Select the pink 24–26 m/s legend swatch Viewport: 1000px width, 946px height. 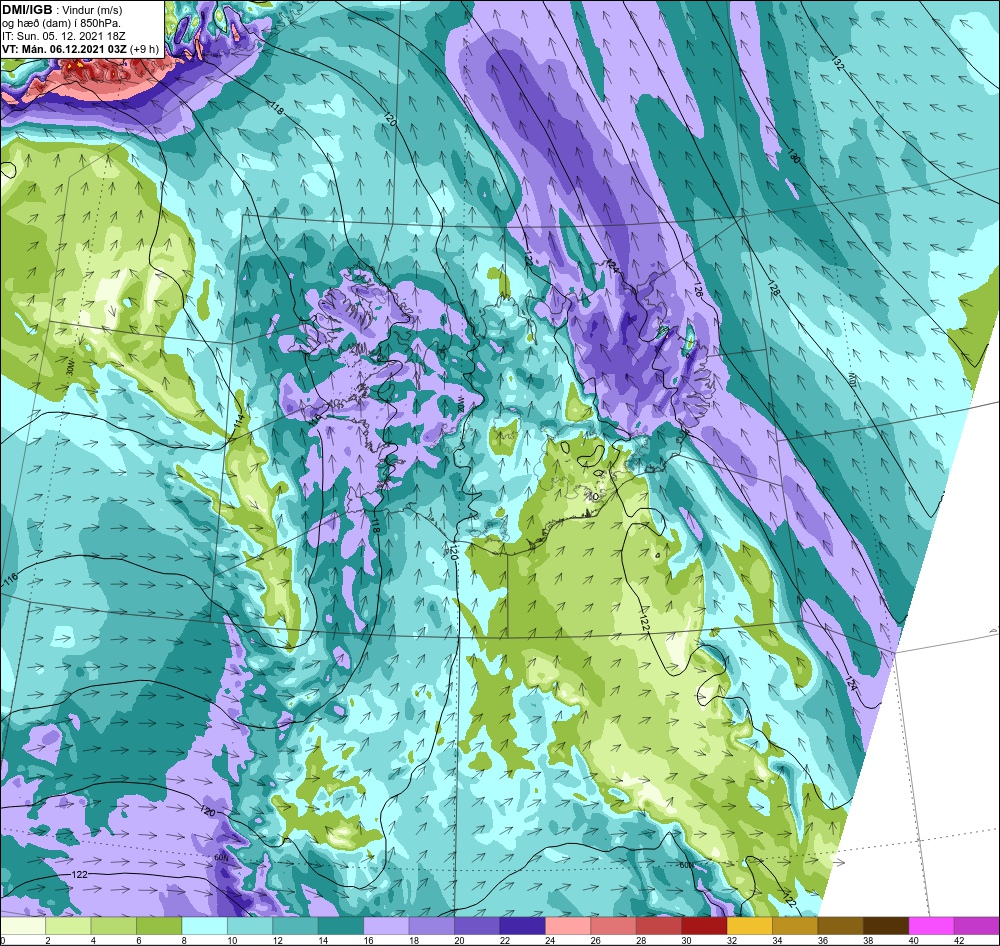pos(568,925)
